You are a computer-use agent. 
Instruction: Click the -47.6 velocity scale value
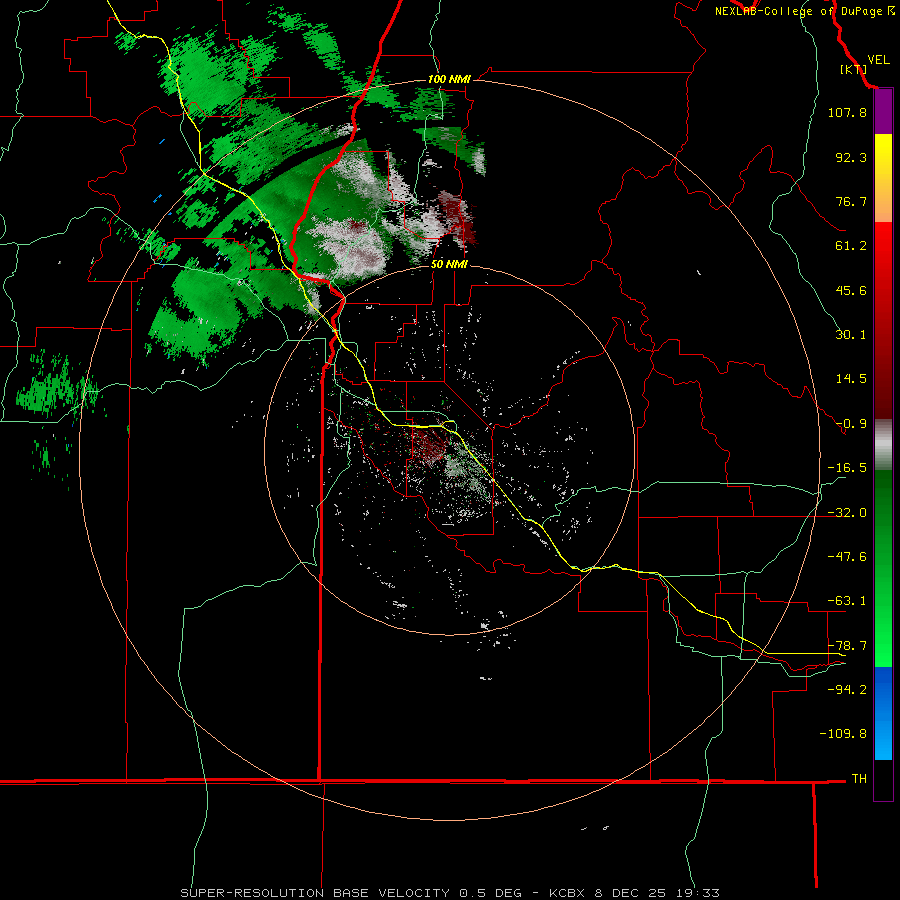pos(847,557)
